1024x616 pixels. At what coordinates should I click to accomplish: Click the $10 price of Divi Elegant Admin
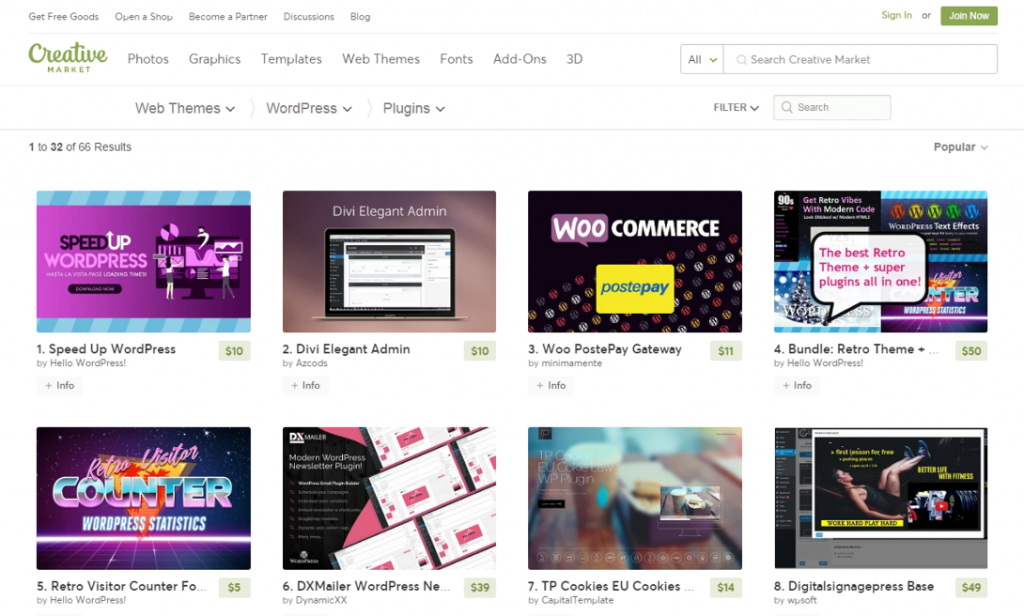pyautogui.click(x=480, y=351)
